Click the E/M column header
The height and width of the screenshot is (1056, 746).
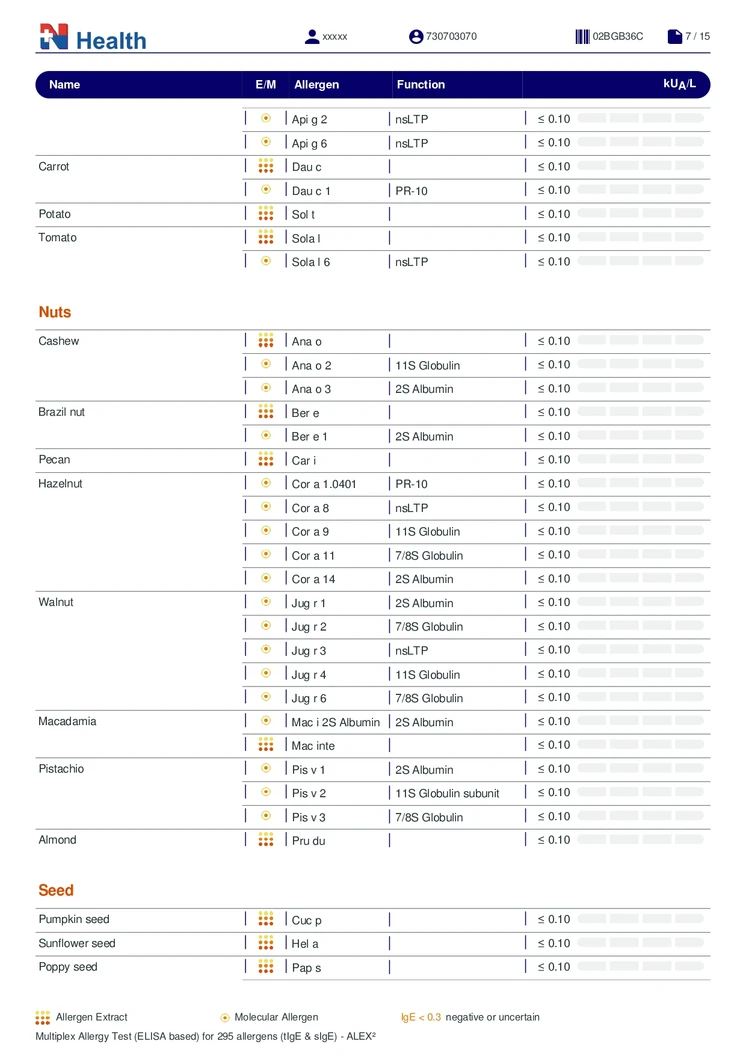tap(266, 85)
